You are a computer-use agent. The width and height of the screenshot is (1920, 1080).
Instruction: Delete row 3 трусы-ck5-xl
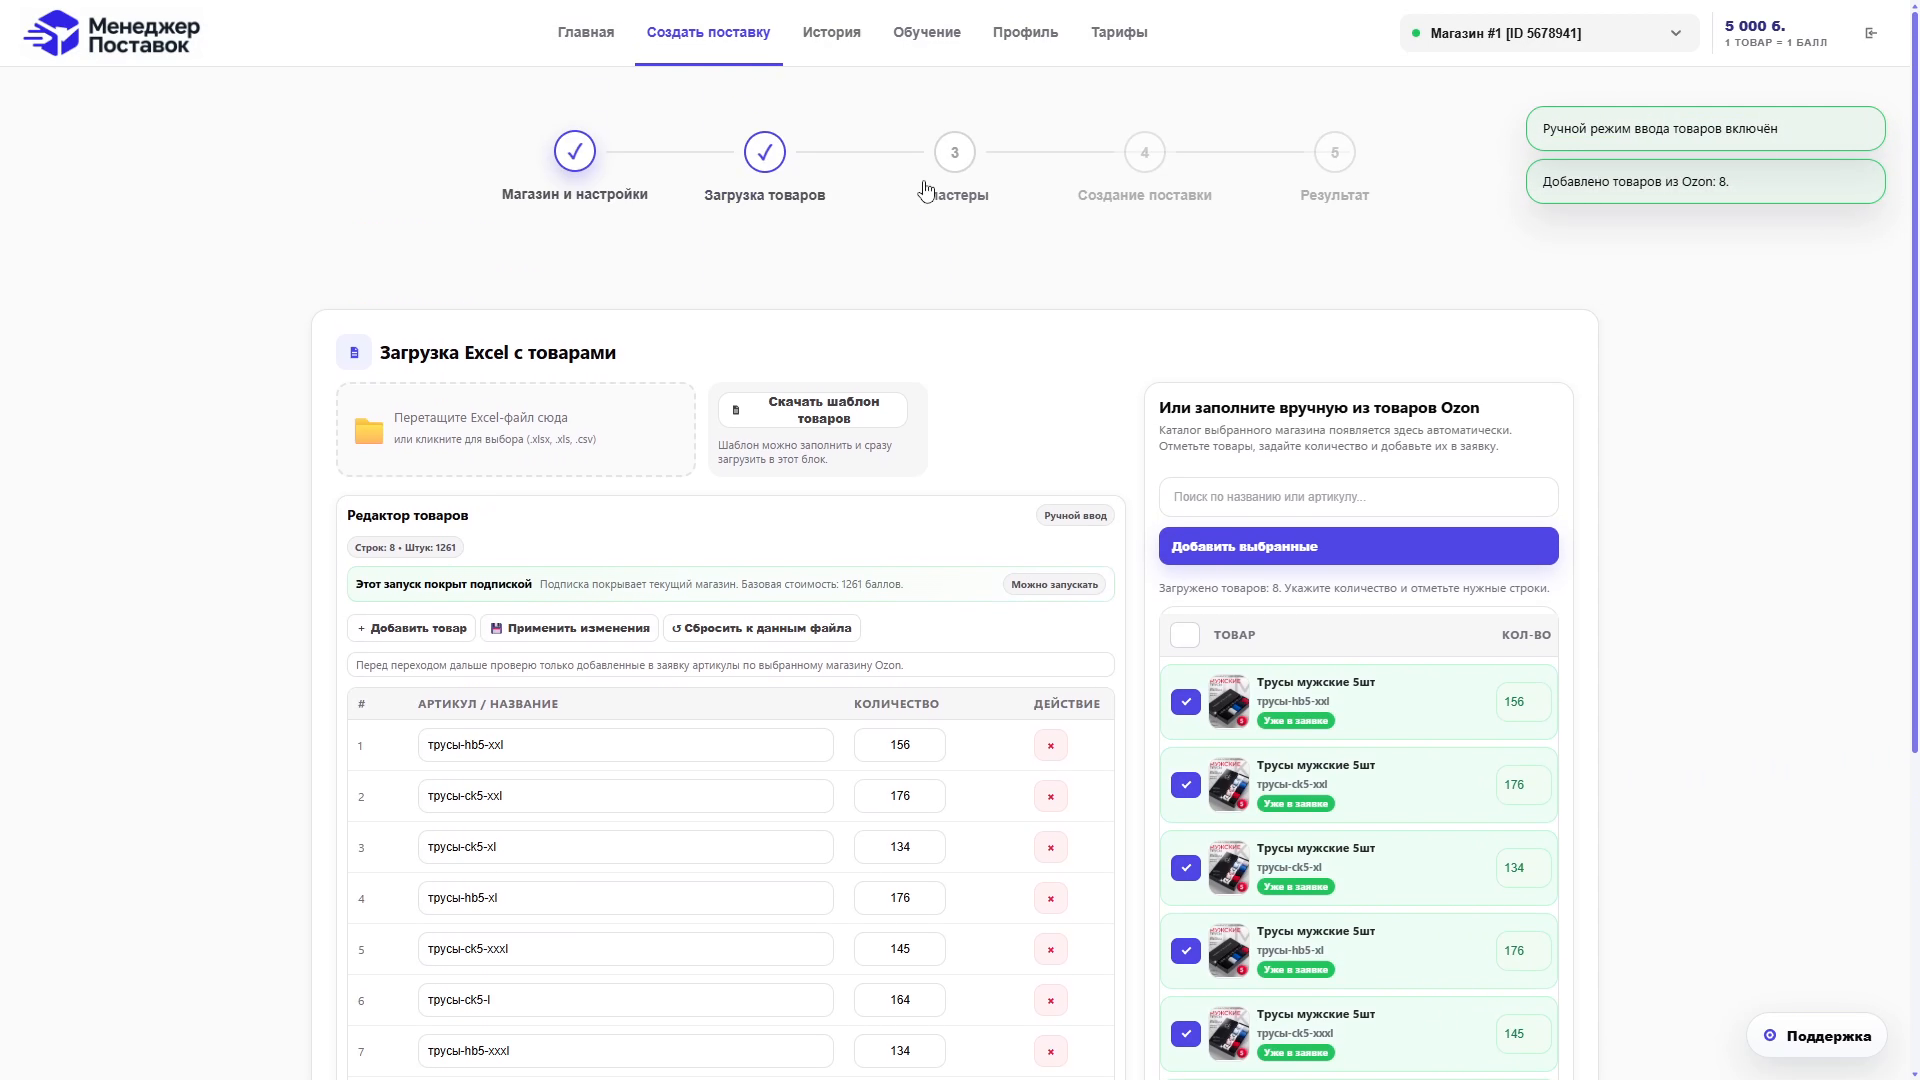(1051, 847)
